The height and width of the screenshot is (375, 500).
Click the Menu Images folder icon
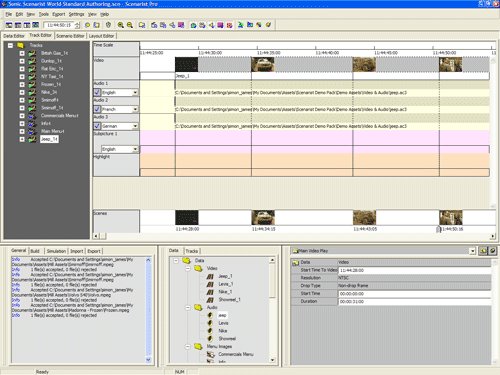tap(199, 347)
